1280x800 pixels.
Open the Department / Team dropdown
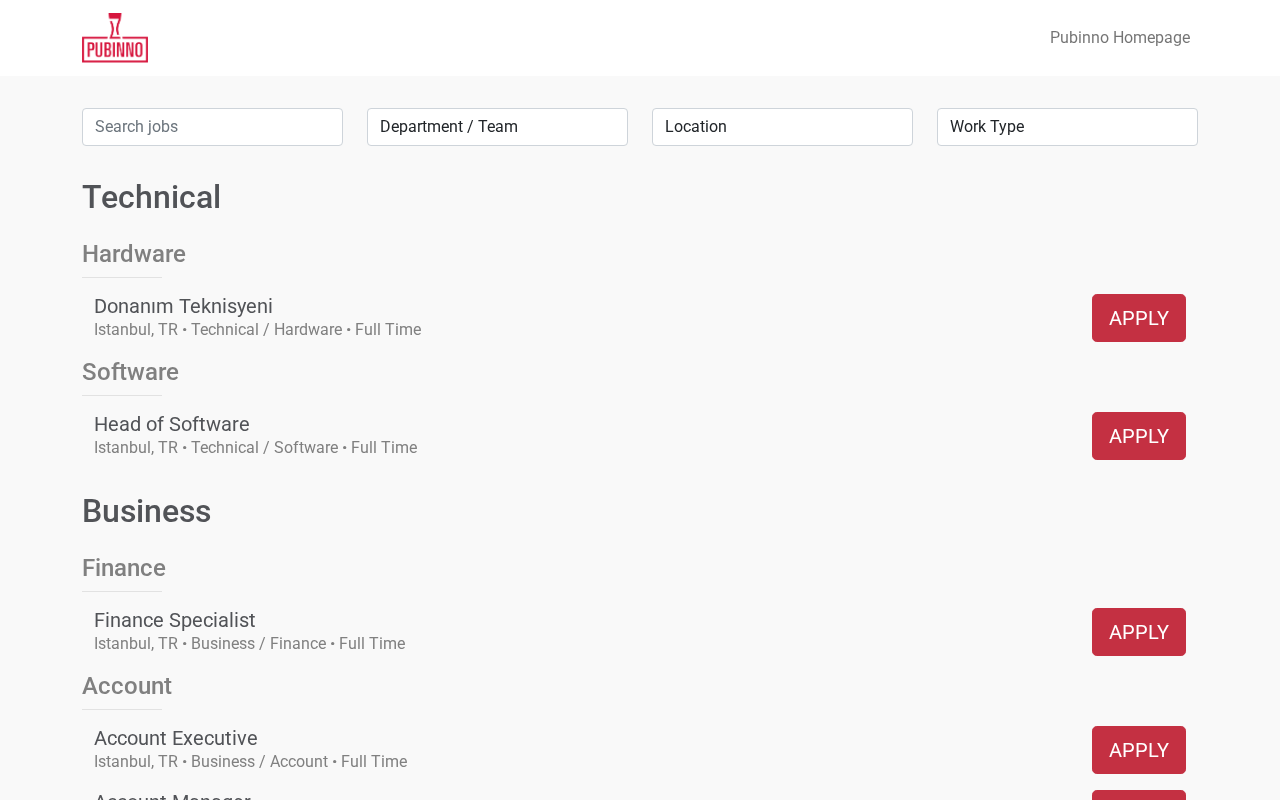(497, 127)
